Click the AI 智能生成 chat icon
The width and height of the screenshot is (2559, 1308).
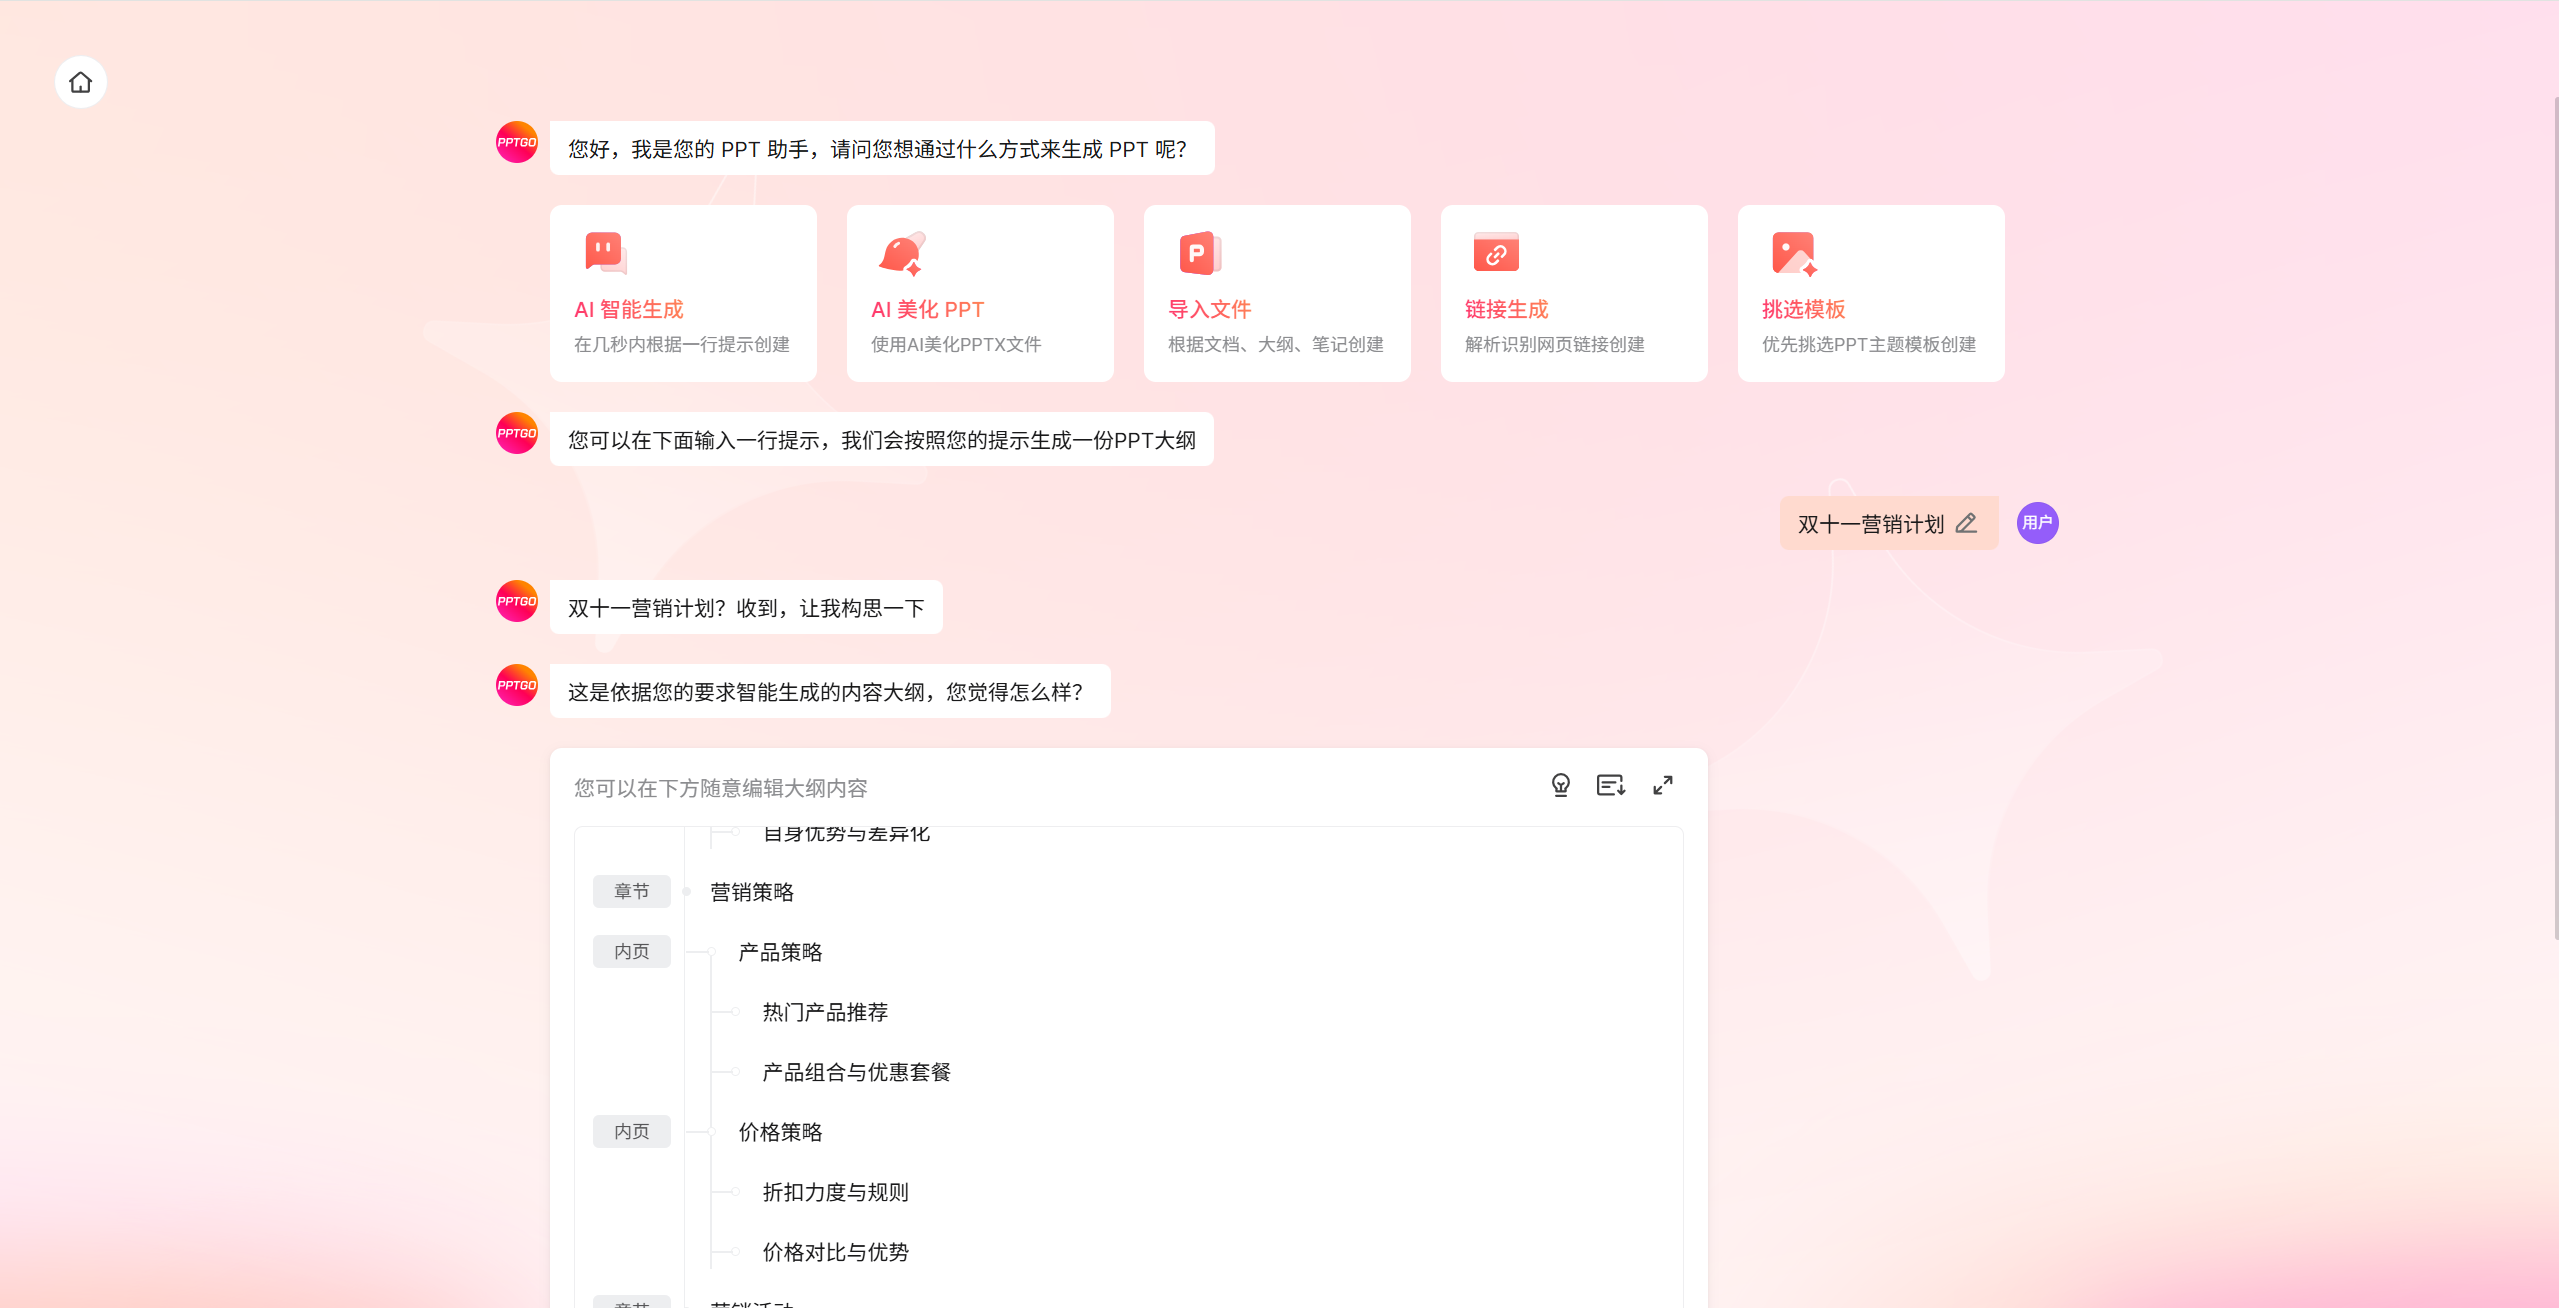(605, 253)
